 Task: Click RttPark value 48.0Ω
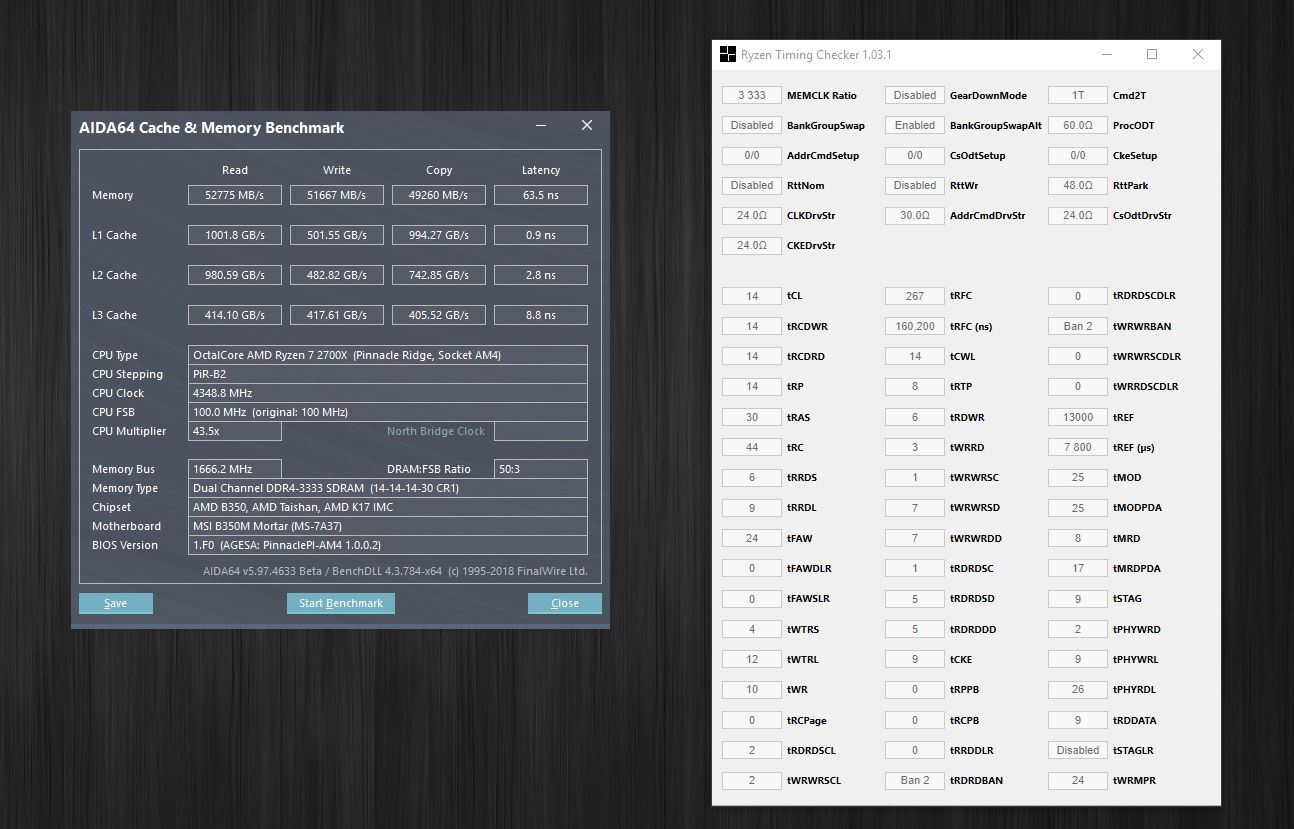(1078, 185)
